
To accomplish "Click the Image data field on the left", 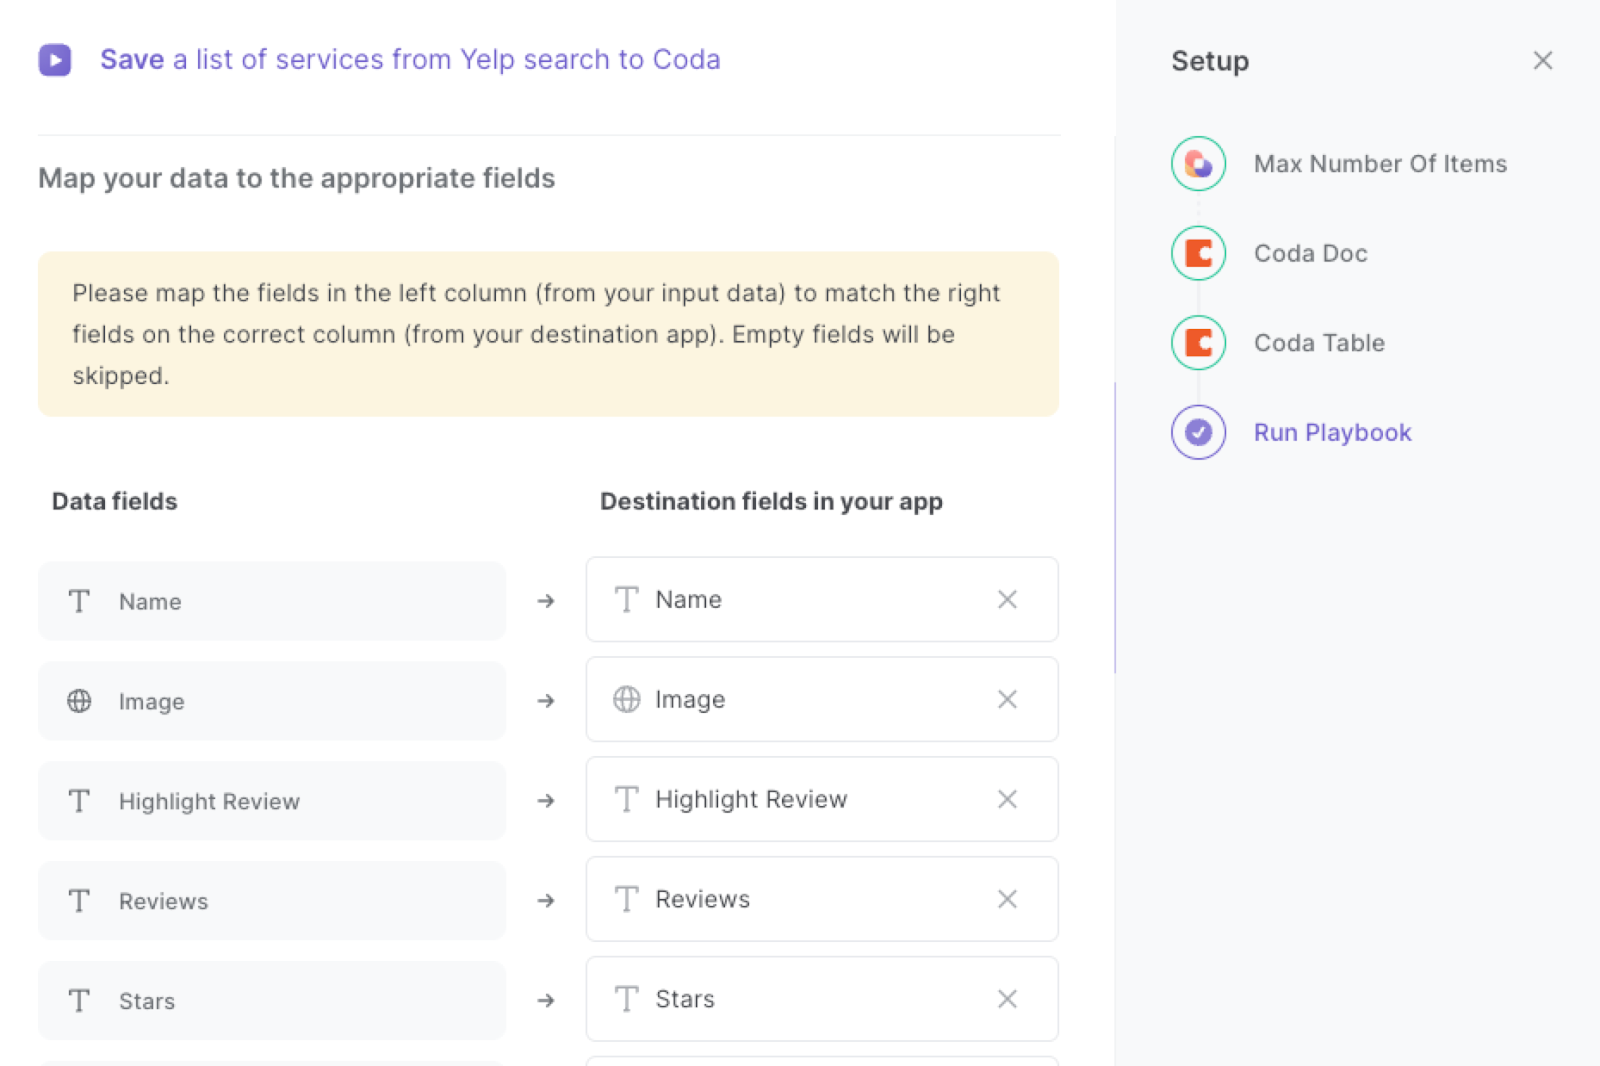I will (x=272, y=701).
